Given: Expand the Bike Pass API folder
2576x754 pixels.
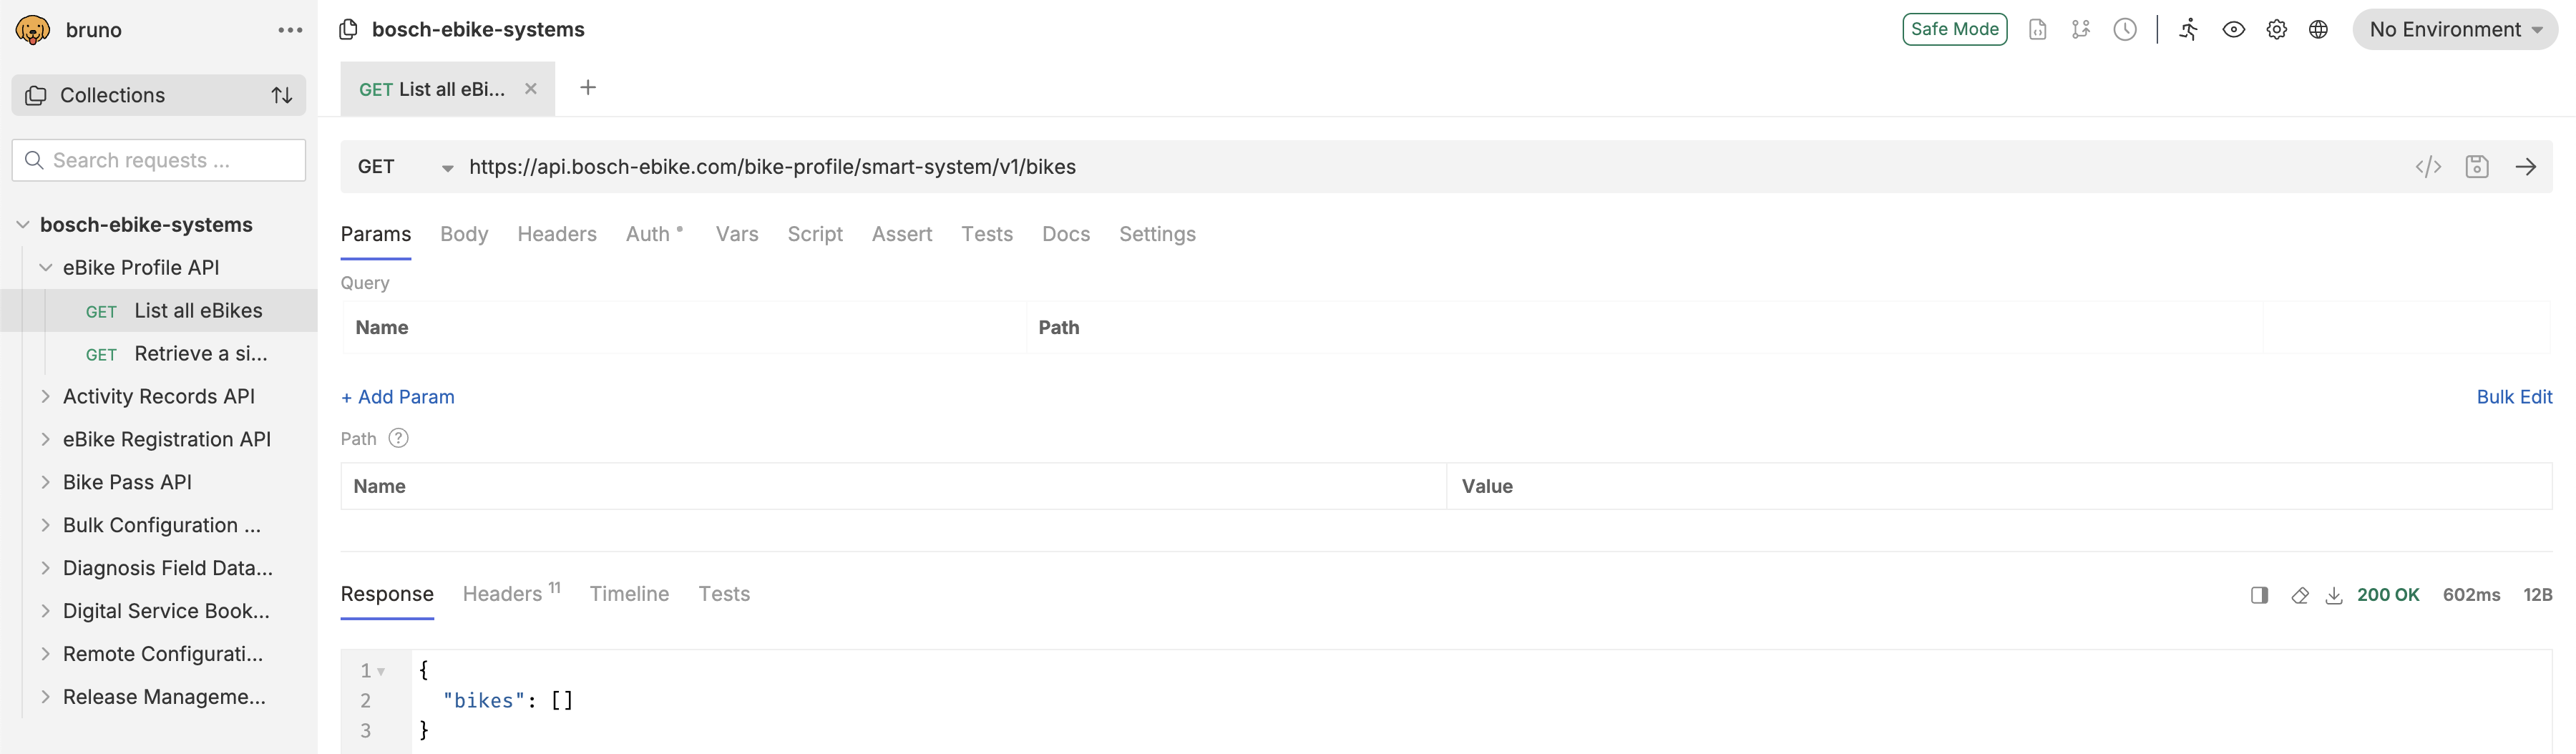Looking at the screenshot, I should (46, 482).
